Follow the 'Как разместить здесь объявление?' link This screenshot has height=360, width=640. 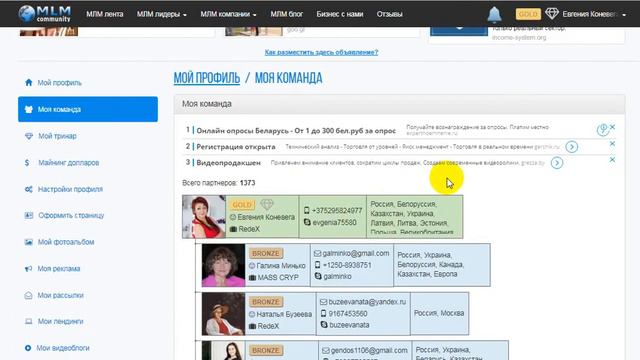pos(321,52)
